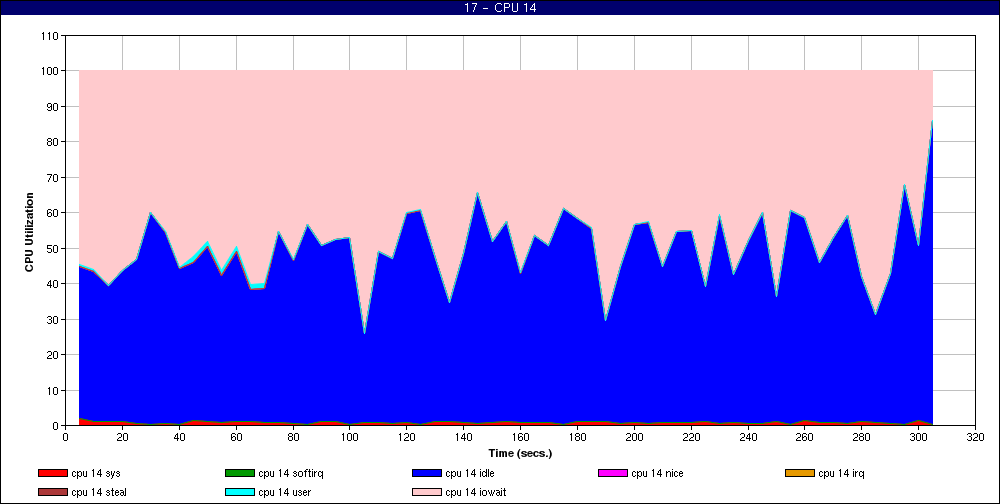Image resolution: width=1000 pixels, height=504 pixels.
Task: Select the 'cpu 14 irq' legend label
Action: coord(841,473)
